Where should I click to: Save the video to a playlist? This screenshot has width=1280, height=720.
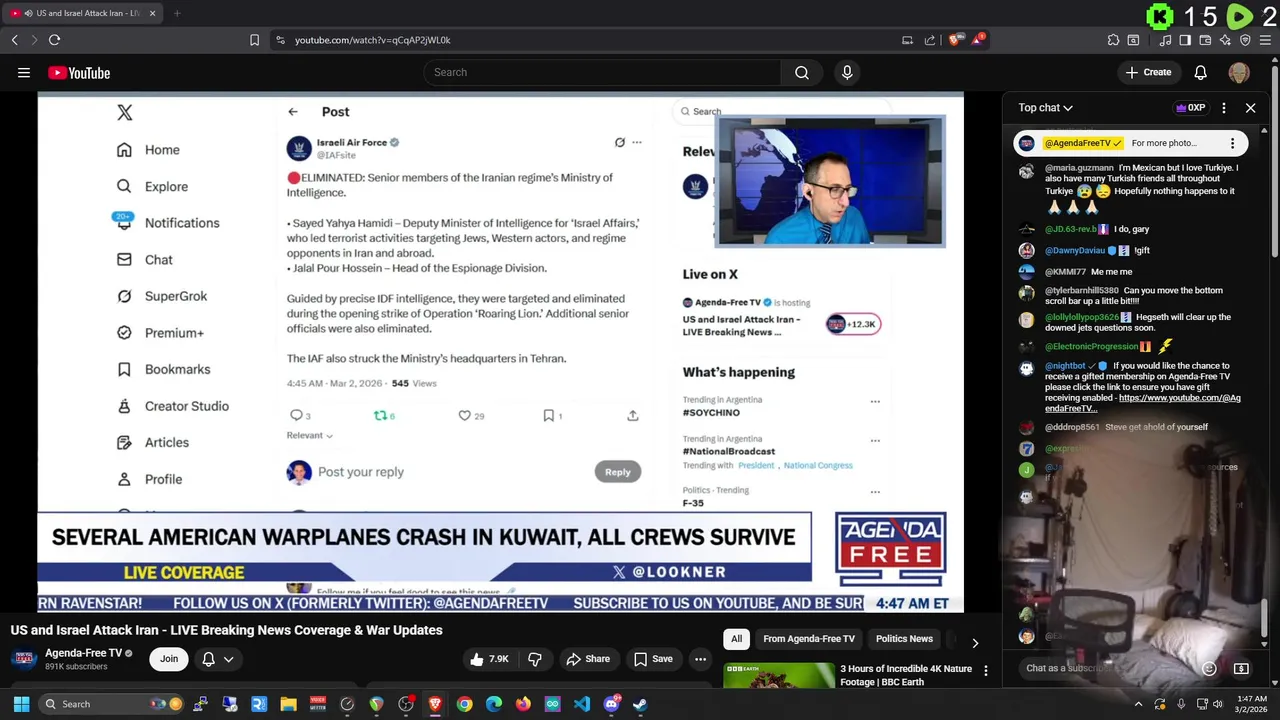653,659
